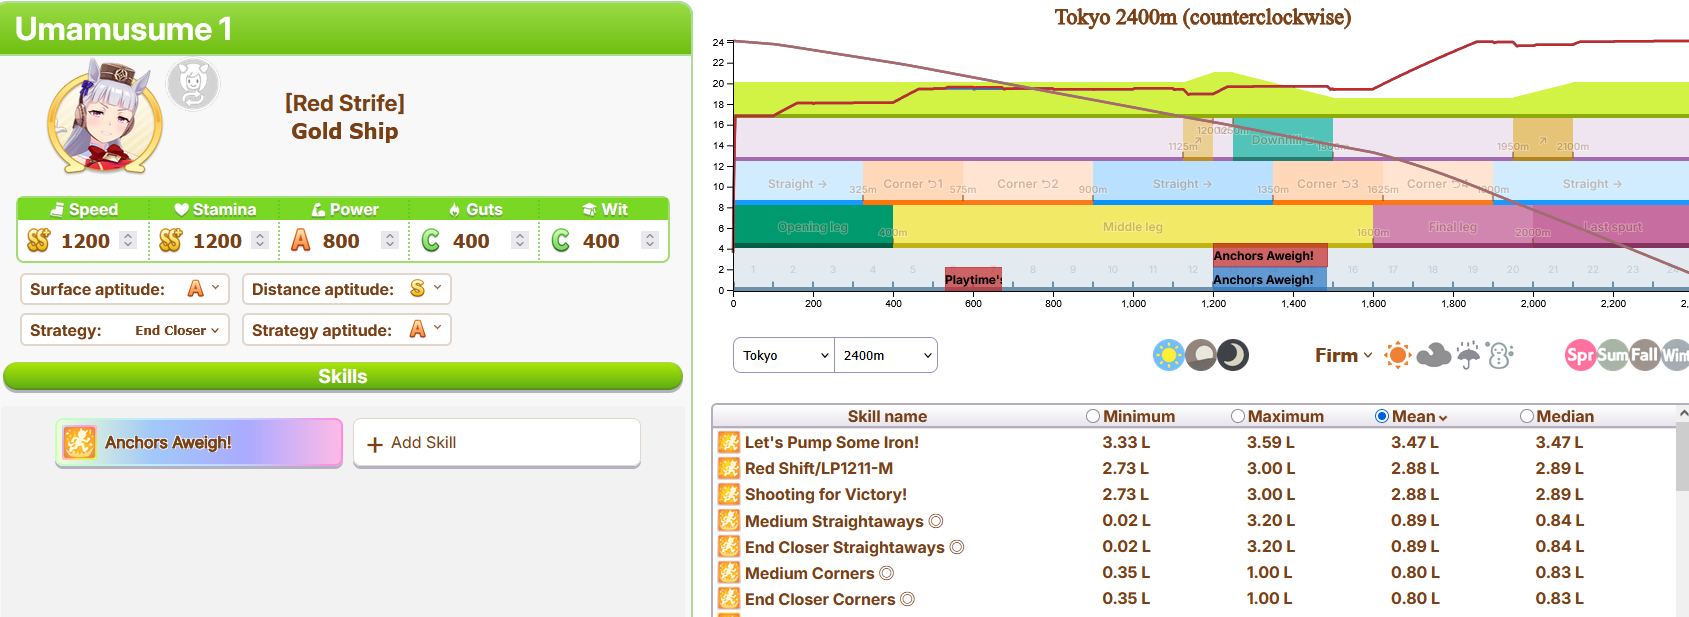This screenshot has width=1689, height=617.
Task: Adjust the Wit stat stepper
Action: click(650, 240)
